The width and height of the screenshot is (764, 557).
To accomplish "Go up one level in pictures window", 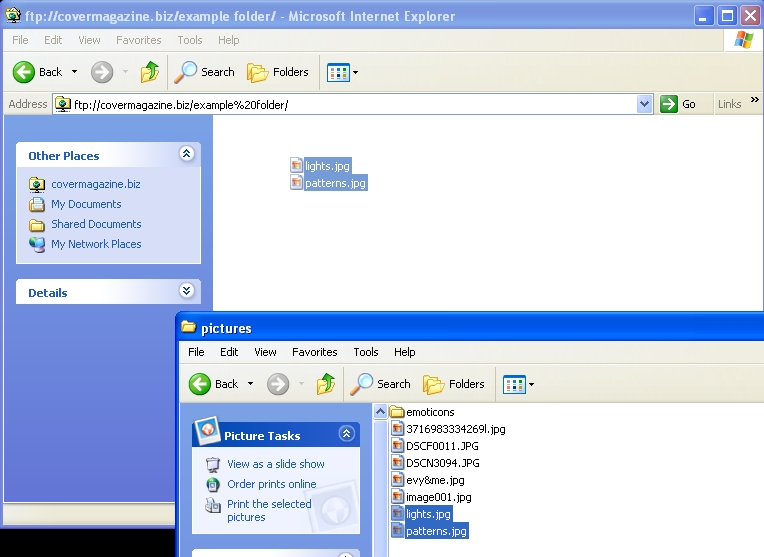I will coord(326,384).
